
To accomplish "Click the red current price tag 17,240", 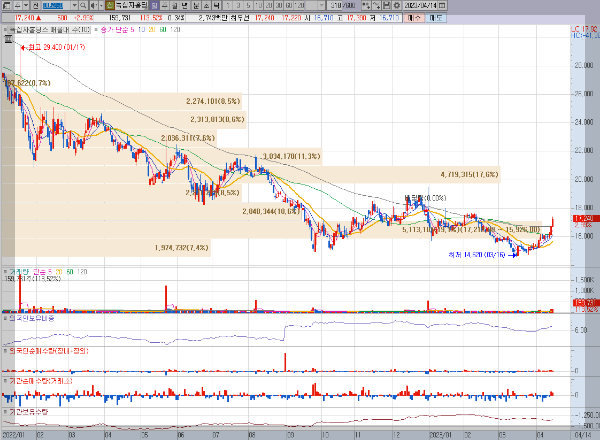I will pos(585,218).
